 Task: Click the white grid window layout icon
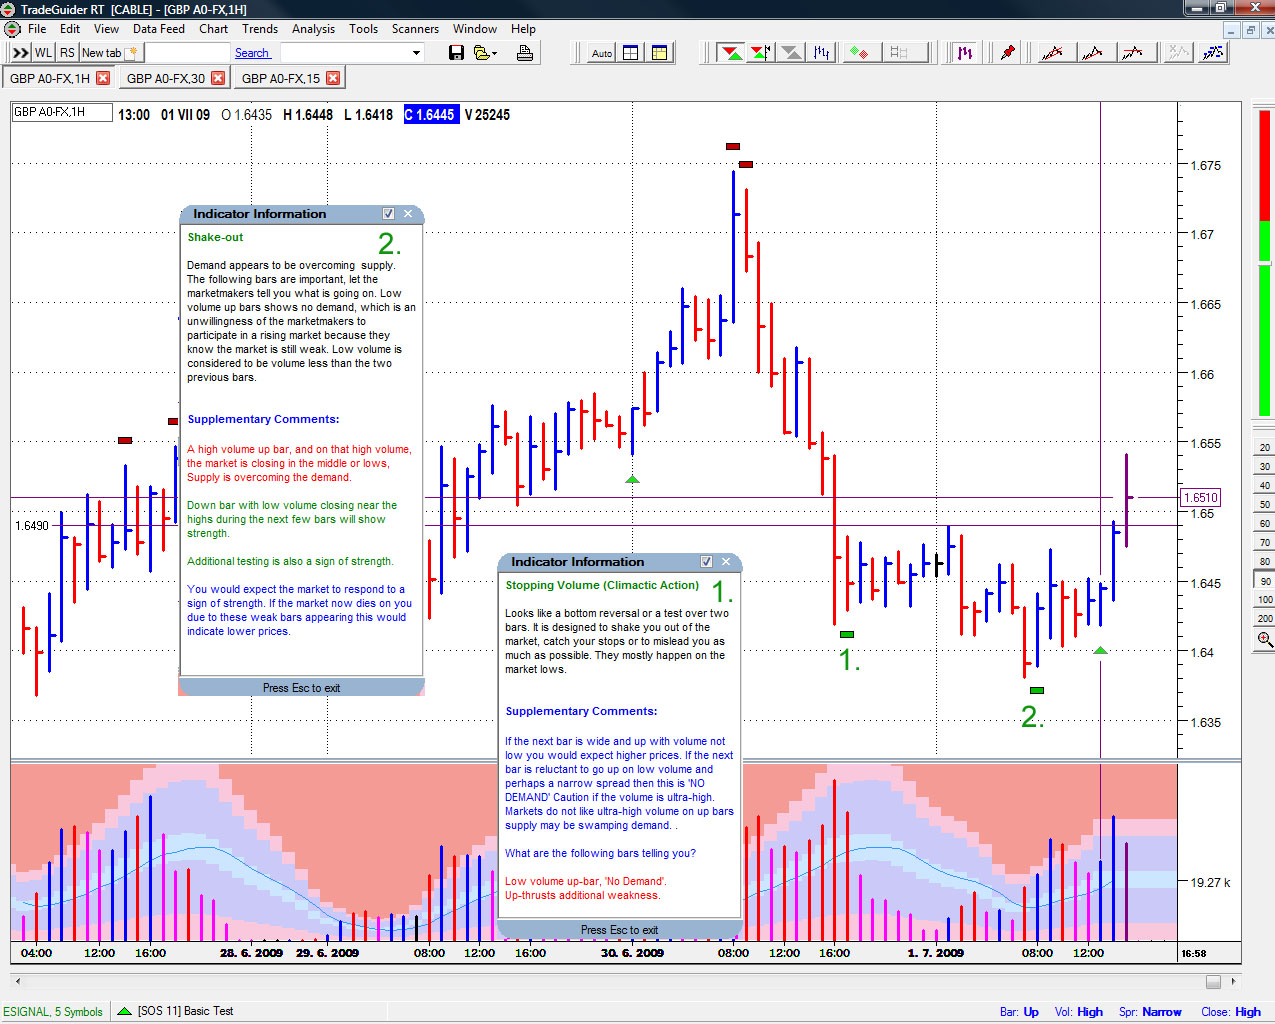[631, 53]
